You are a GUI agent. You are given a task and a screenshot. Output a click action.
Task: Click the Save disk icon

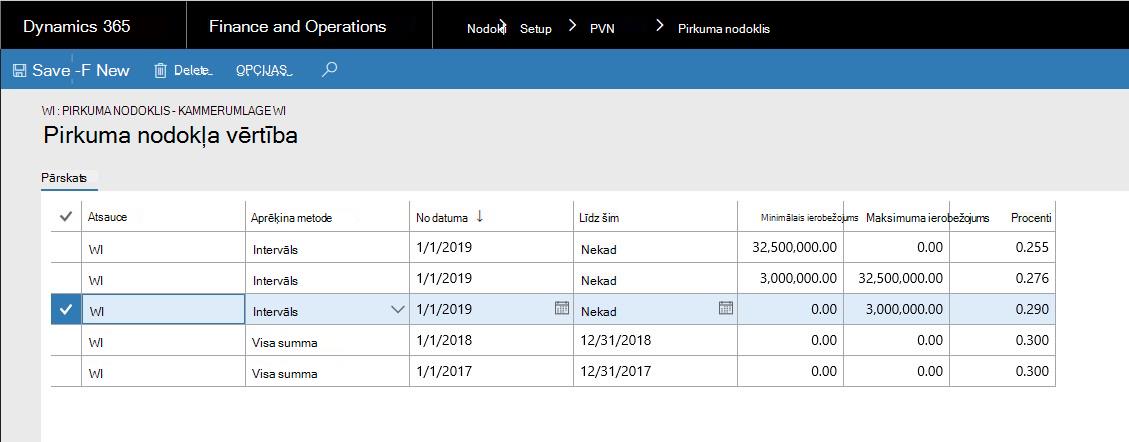click(19, 71)
